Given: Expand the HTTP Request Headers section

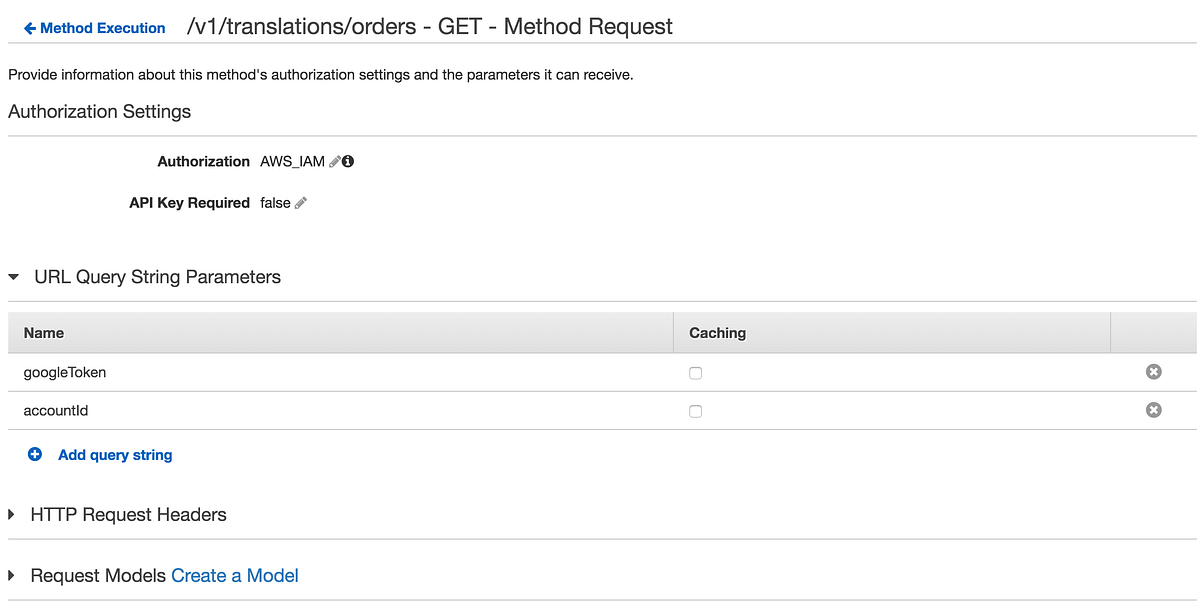Looking at the screenshot, I should [x=10, y=515].
